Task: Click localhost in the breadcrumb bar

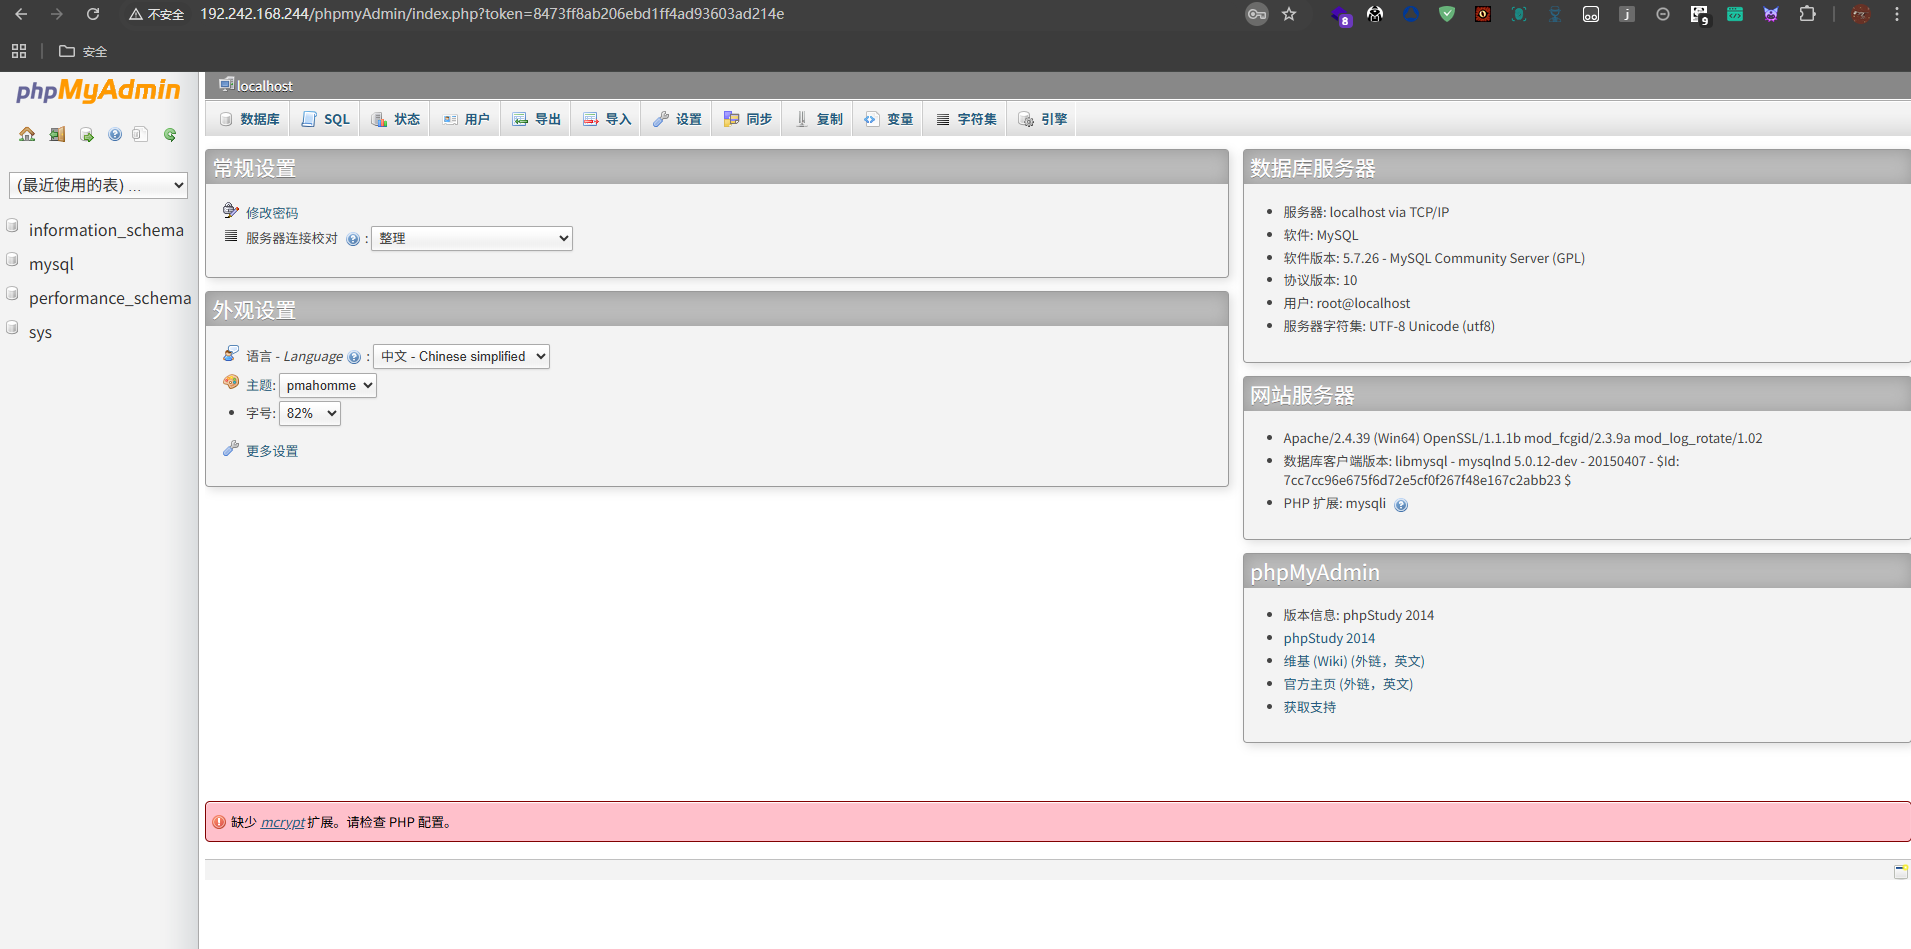Action: [x=265, y=86]
